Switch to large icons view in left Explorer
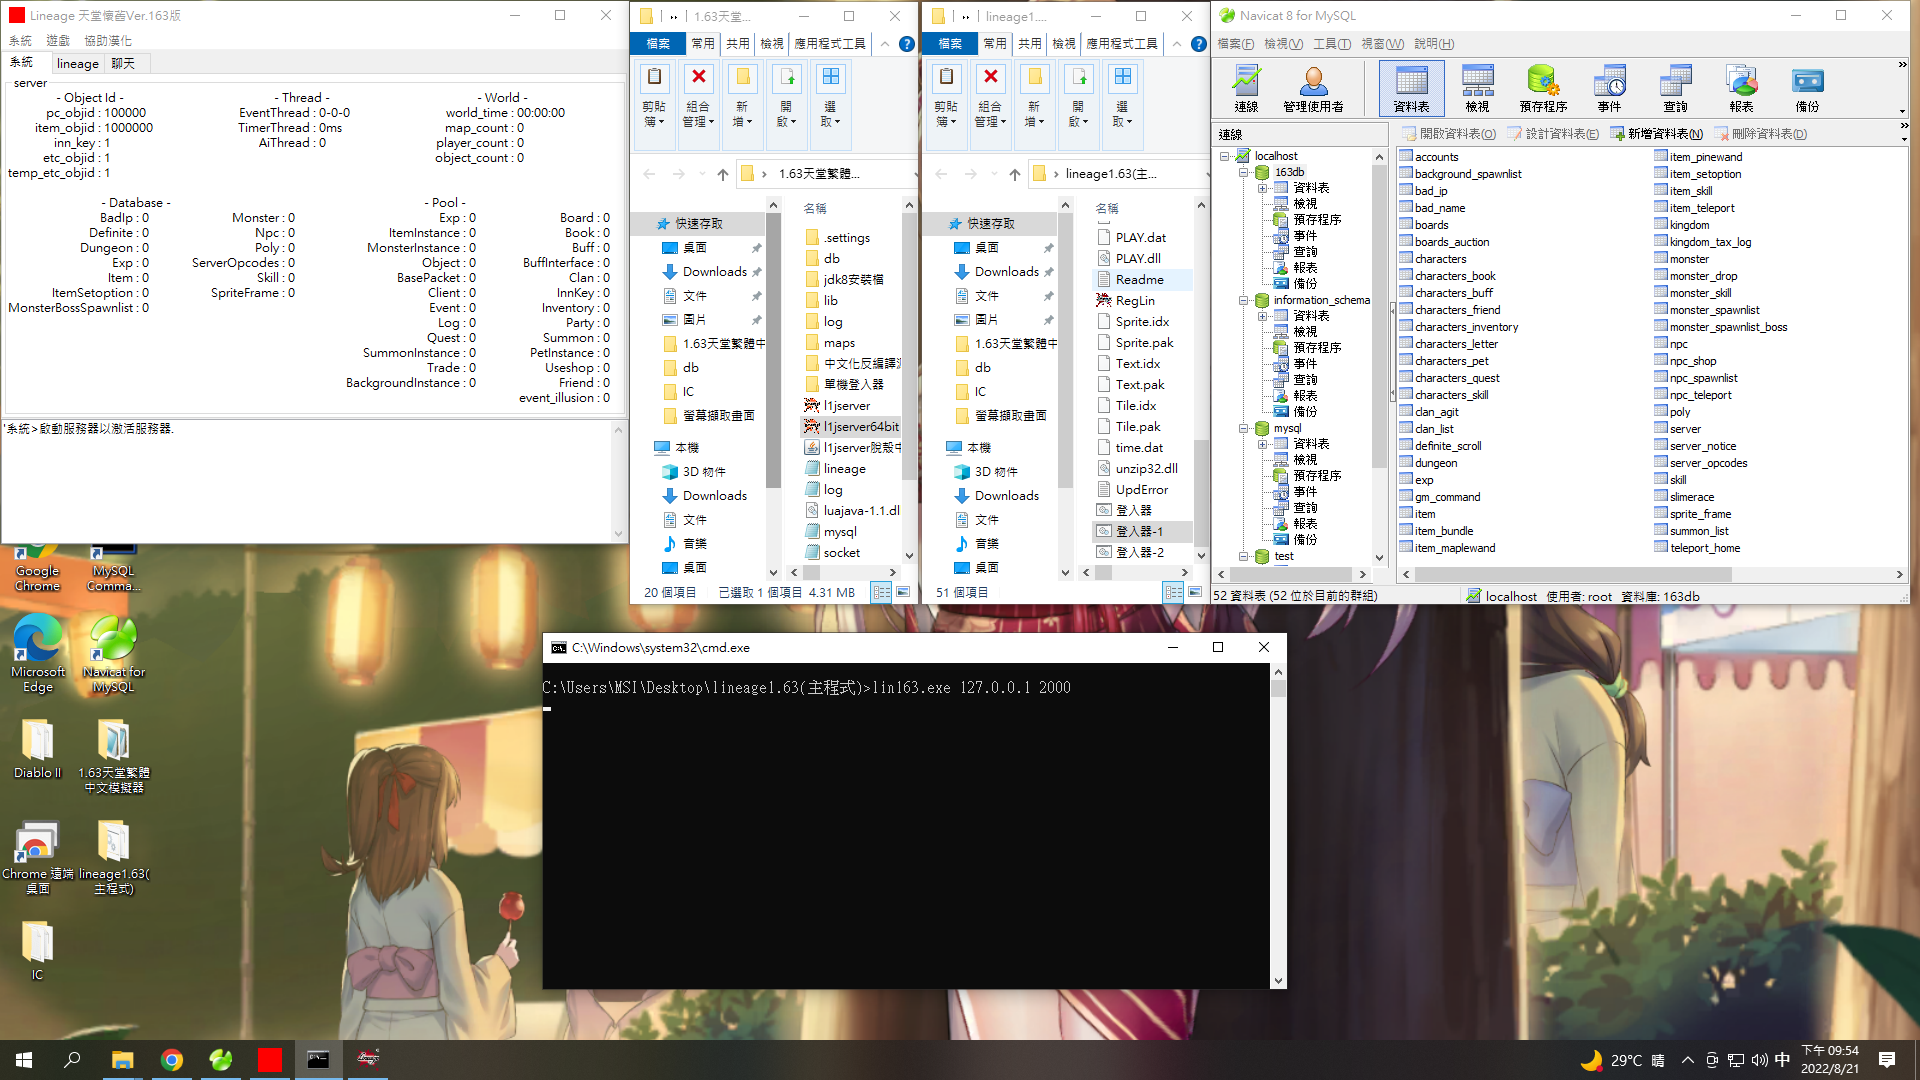The height and width of the screenshot is (1080, 1920). pos(903,592)
